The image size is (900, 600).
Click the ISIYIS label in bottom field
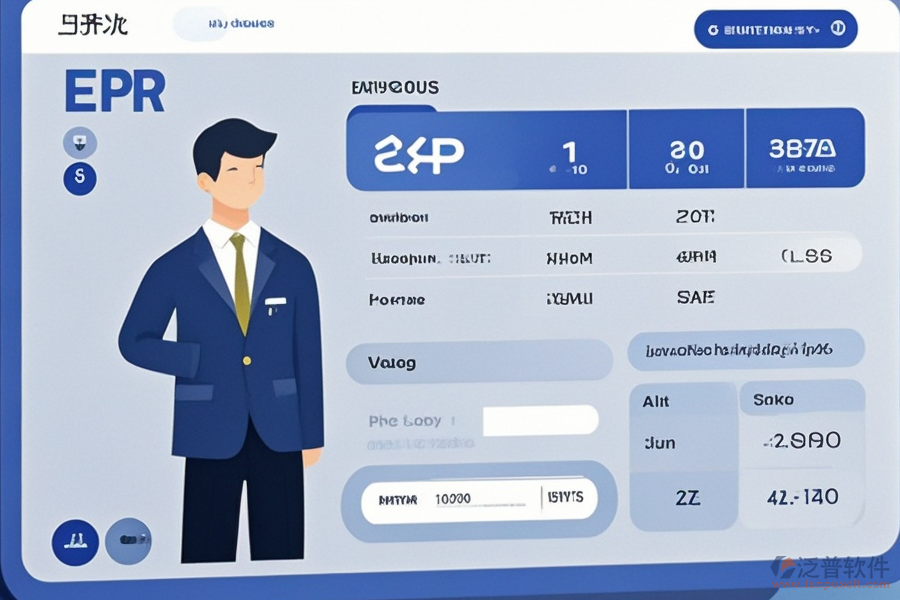click(x=565, y=497)
